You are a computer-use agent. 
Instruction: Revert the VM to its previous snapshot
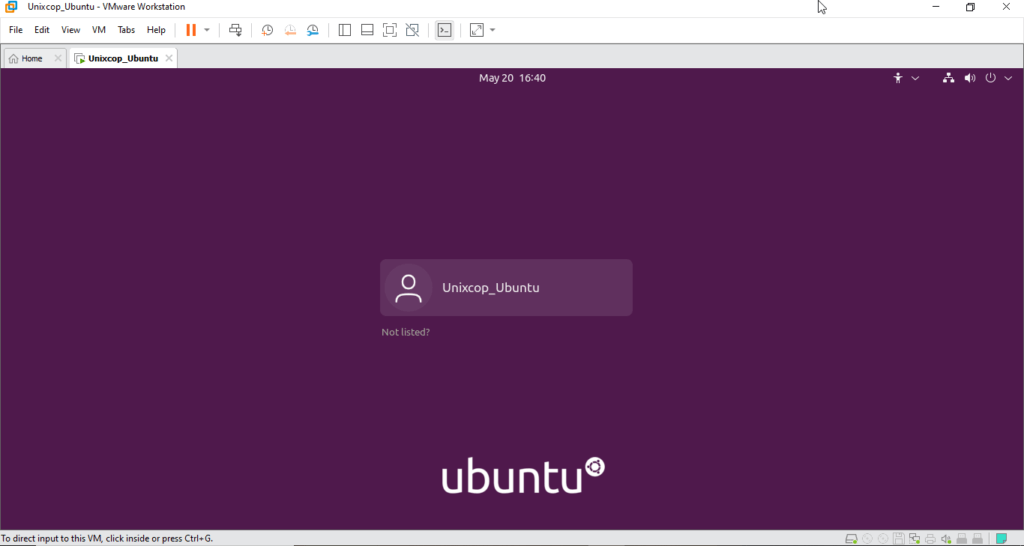point(290,30)
